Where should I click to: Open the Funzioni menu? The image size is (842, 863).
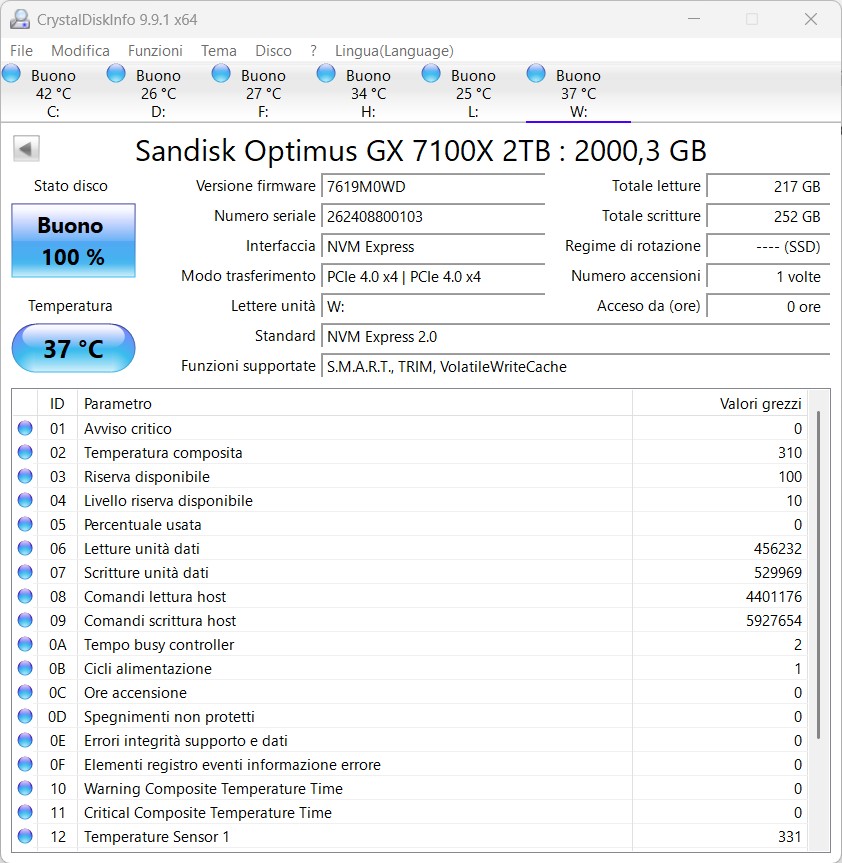155,51
